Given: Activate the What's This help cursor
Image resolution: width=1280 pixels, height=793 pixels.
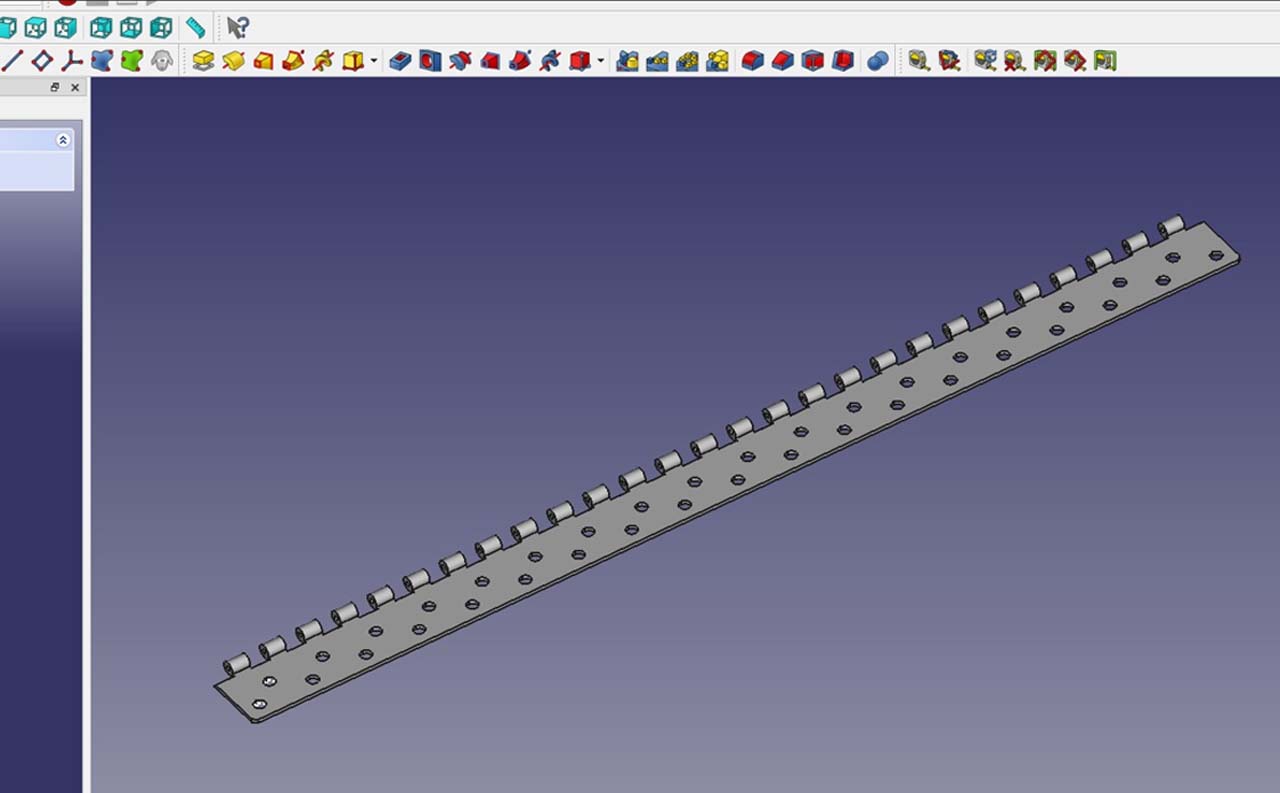Looking at the screenshot, I should (237, 27).
